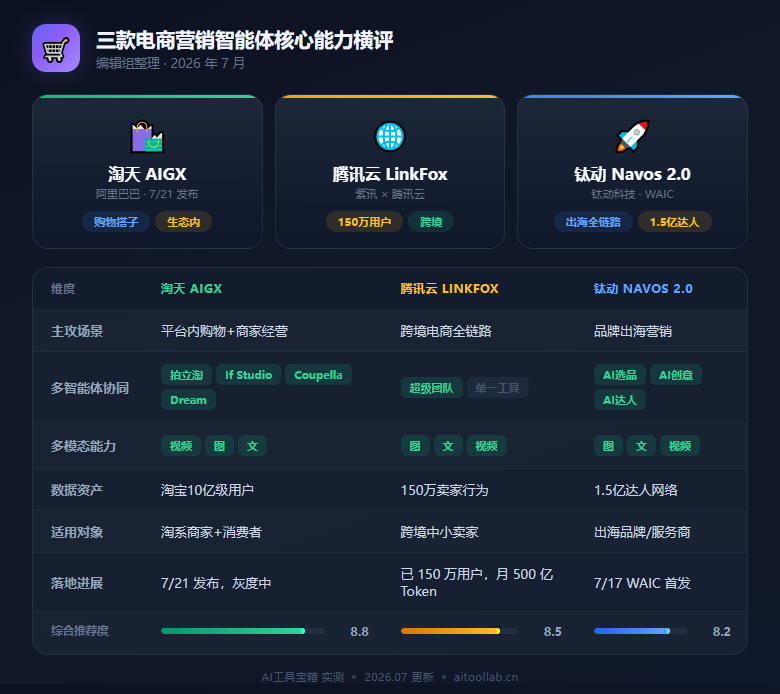Click the AI选品 chip
The height and width of the screenshot is (694, 780).
(620, 375)
